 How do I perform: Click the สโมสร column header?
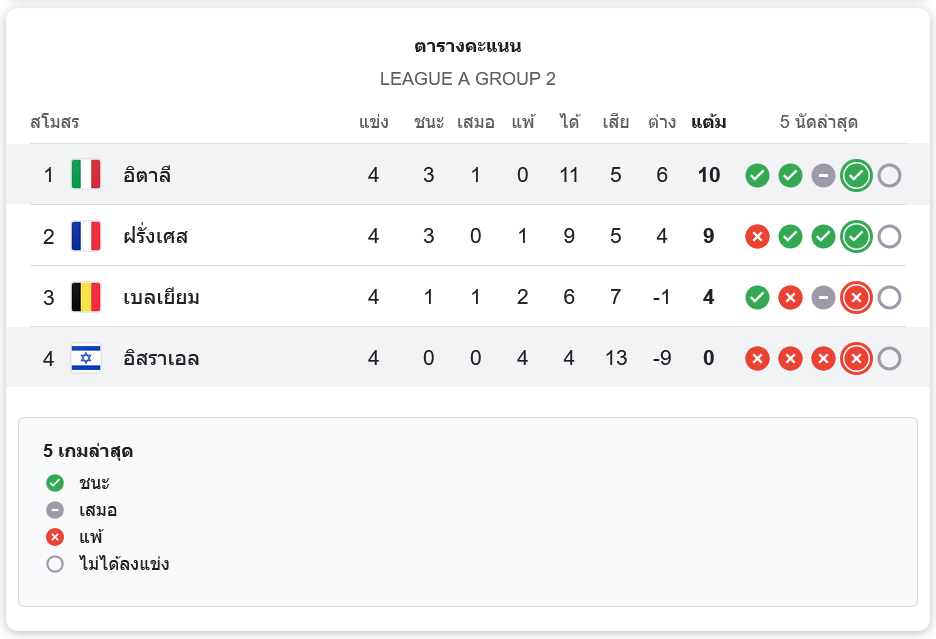click(x=55, y=123)
